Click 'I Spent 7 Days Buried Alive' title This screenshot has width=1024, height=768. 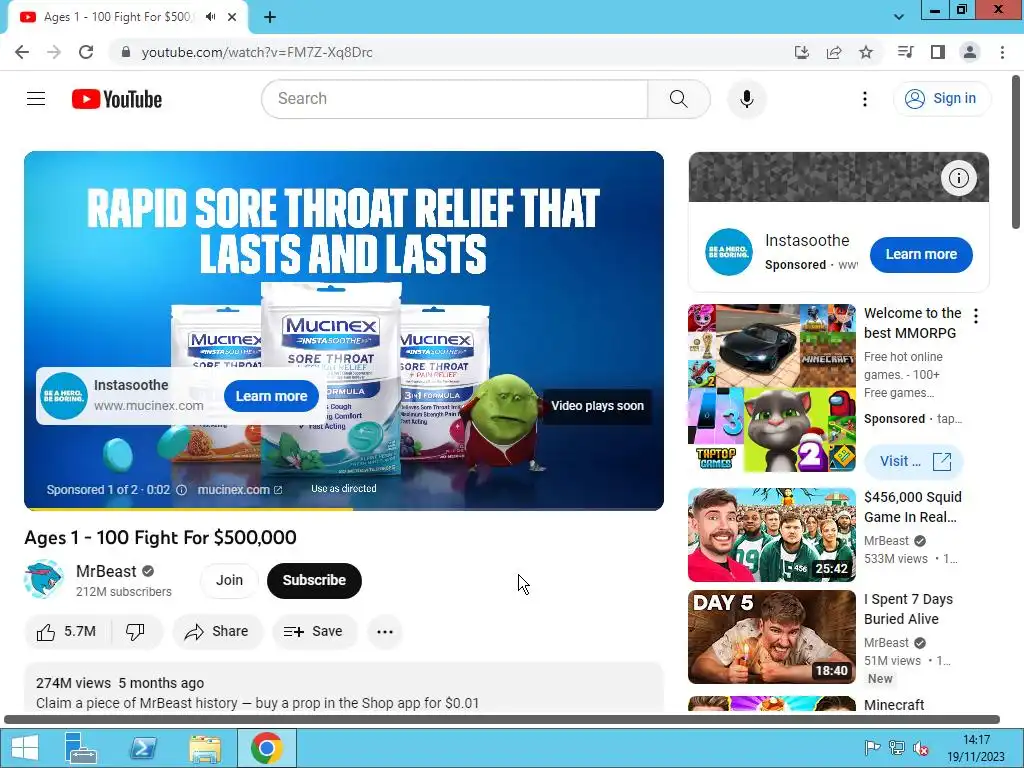pyautogui.click(x=908, y=609)
